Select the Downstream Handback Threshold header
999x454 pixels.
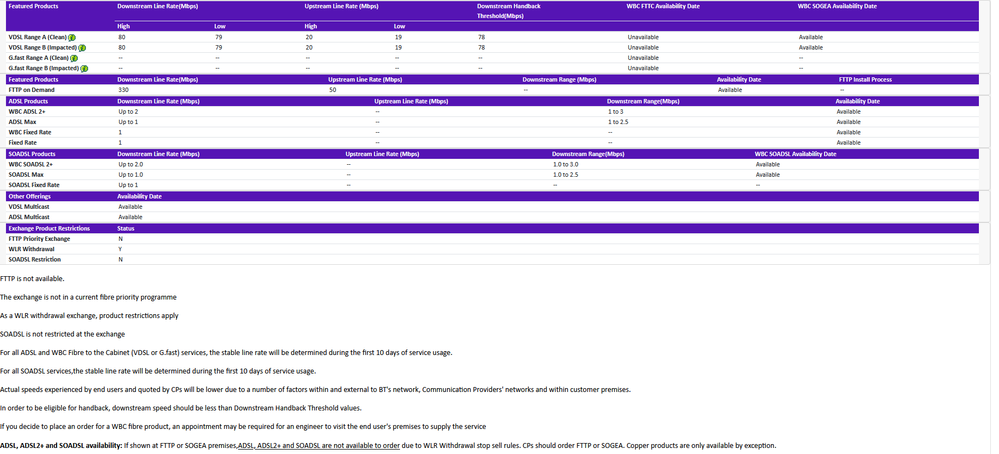[510, 11]
